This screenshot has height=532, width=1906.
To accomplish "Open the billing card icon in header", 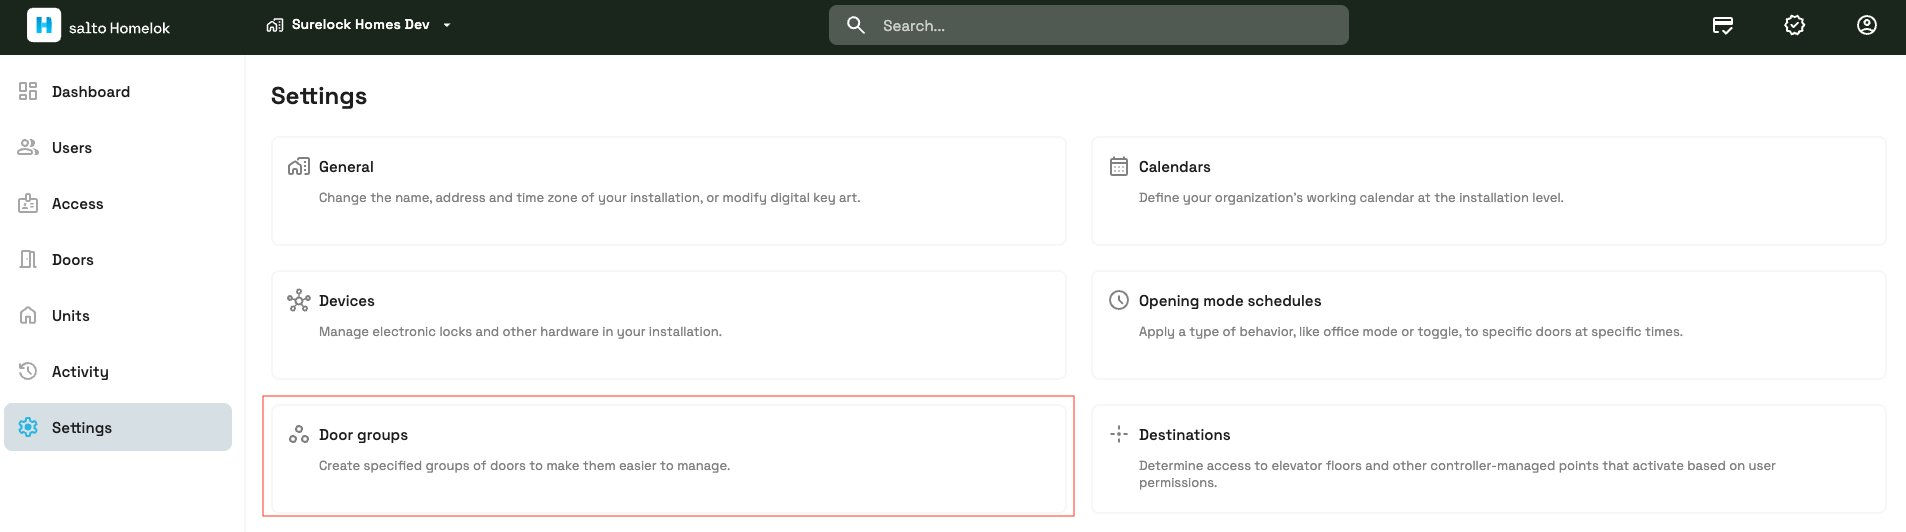I will coord(1723,25).
